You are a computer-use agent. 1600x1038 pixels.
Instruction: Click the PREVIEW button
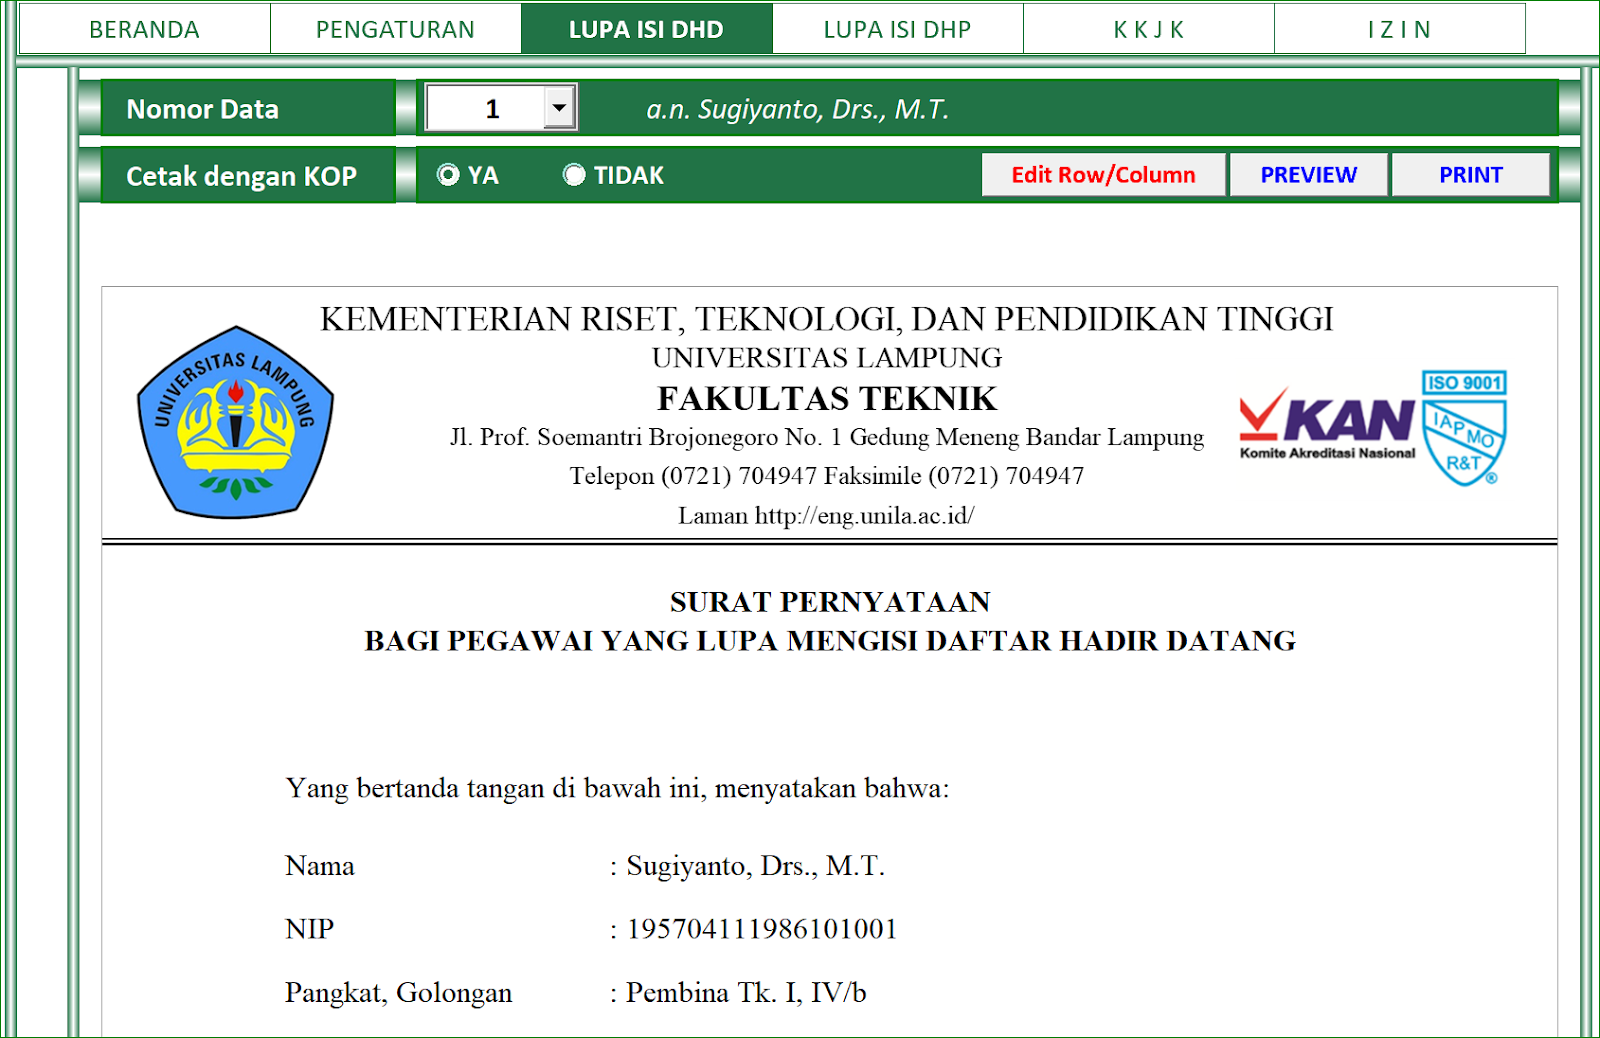(1309, 174)
